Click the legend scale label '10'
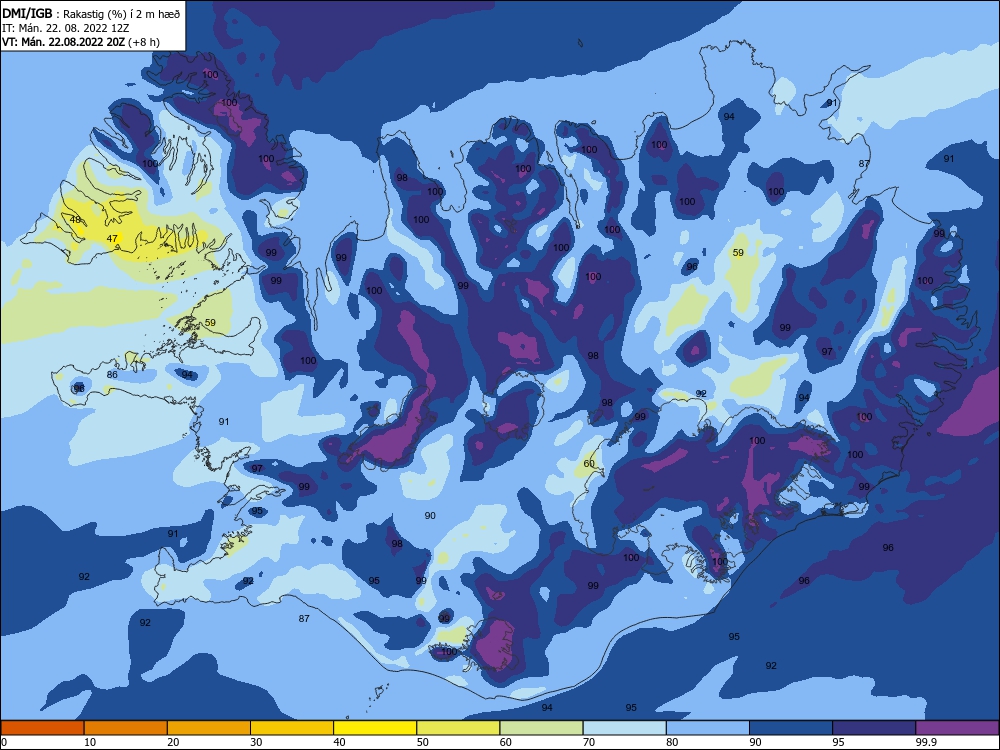Viewport: 1000px width, 750px height. (90, 742)
